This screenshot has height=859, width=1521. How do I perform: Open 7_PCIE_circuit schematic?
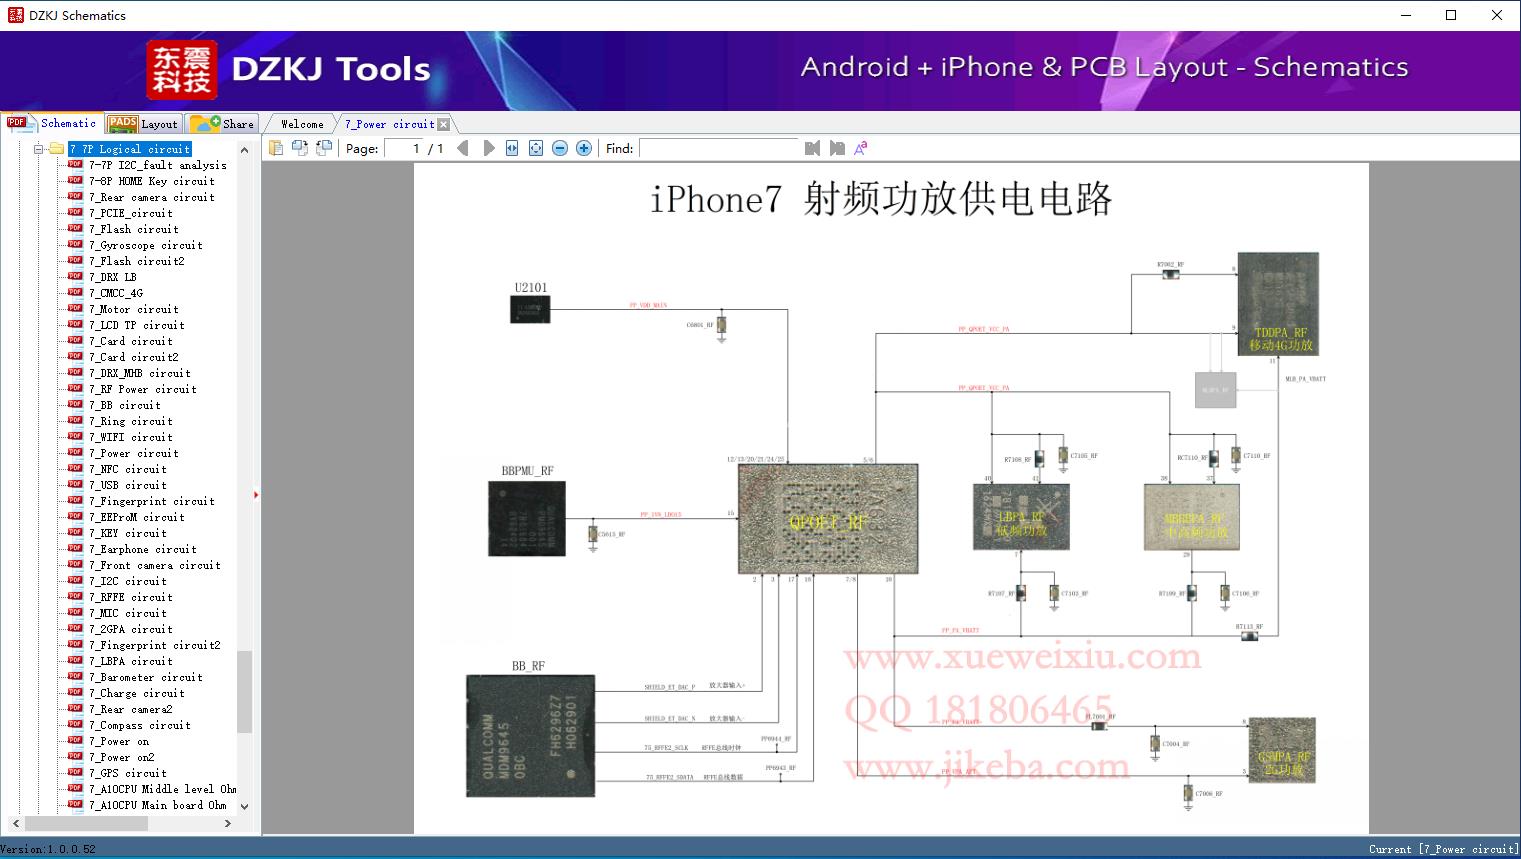131,213
